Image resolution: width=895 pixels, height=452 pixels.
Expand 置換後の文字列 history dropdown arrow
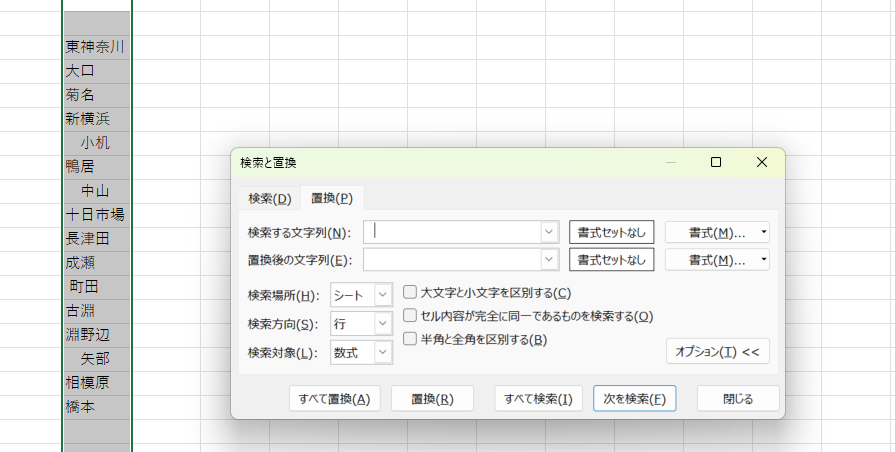coord(549,260)
